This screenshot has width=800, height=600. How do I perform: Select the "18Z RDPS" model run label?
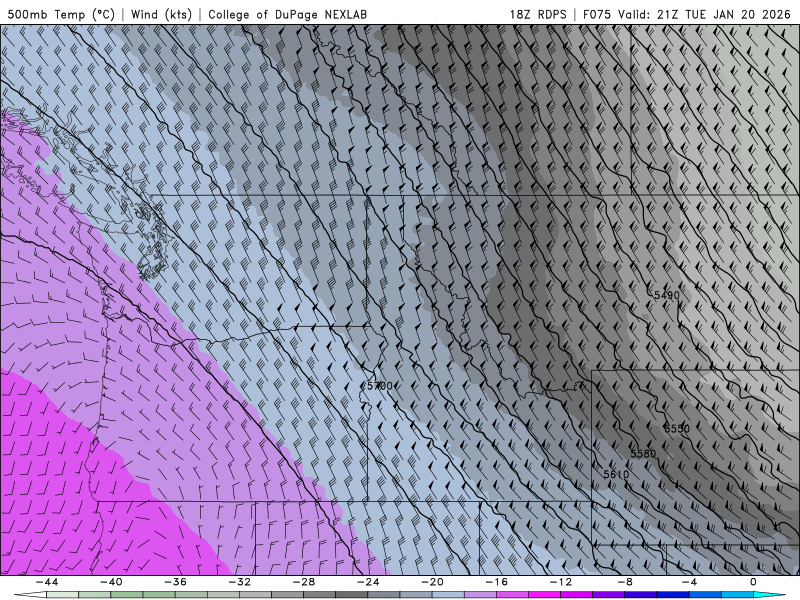pos(538,14)
